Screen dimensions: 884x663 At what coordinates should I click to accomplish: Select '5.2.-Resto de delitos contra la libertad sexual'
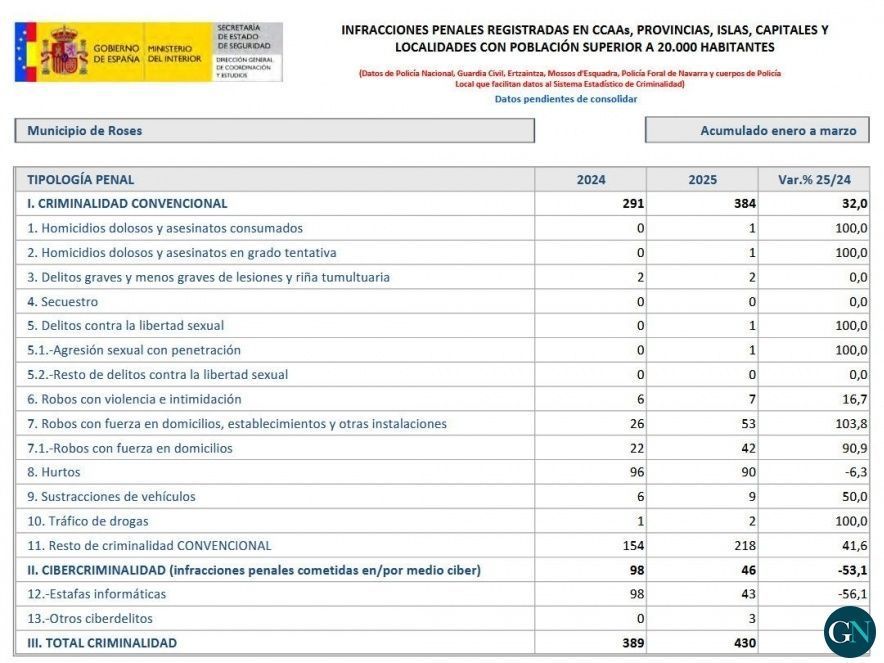click(157, 374)
